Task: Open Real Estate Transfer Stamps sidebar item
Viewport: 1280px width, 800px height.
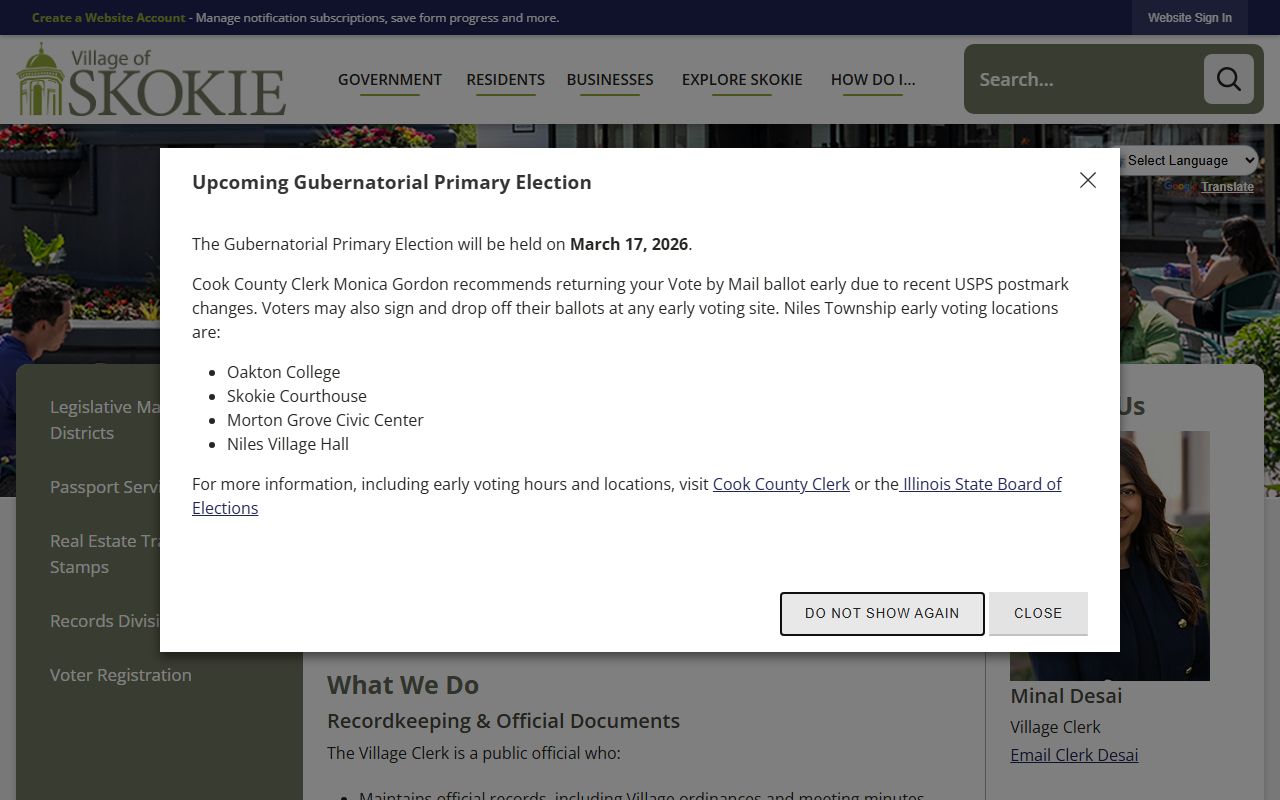Action: click(x=105, y=554)
